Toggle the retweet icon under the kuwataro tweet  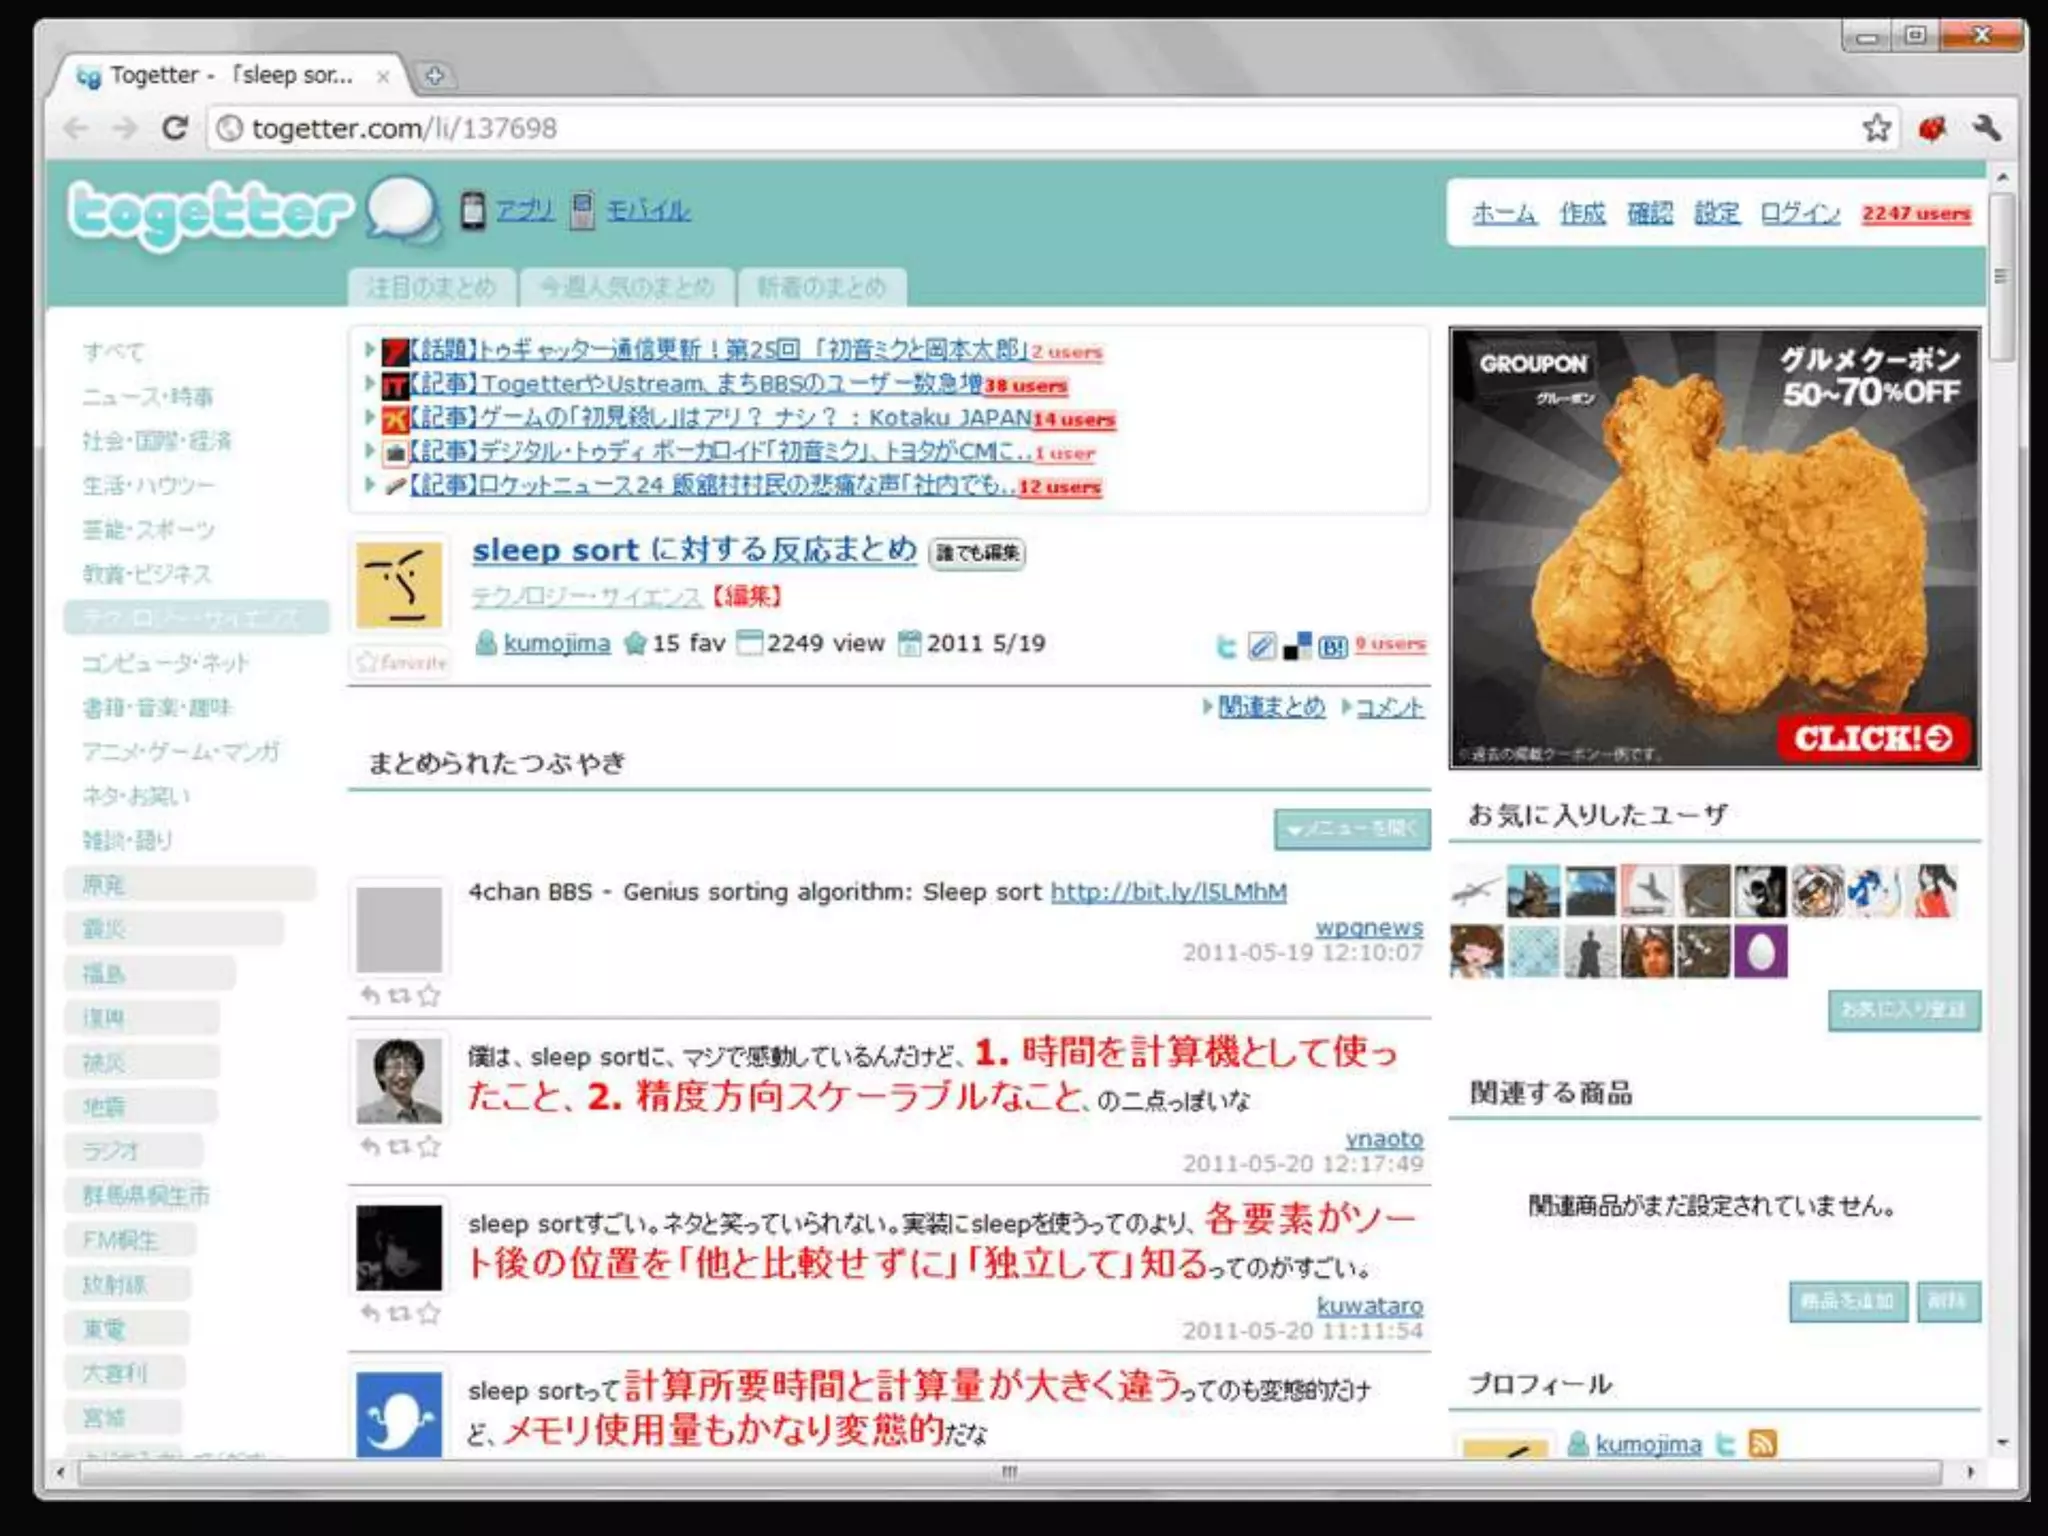(x=399, y=1312)
